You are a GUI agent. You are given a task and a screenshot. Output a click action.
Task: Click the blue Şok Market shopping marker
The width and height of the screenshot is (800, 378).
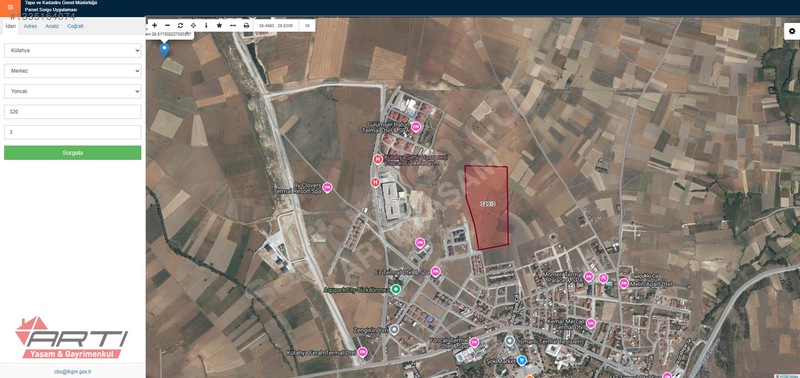coord(521,360)
